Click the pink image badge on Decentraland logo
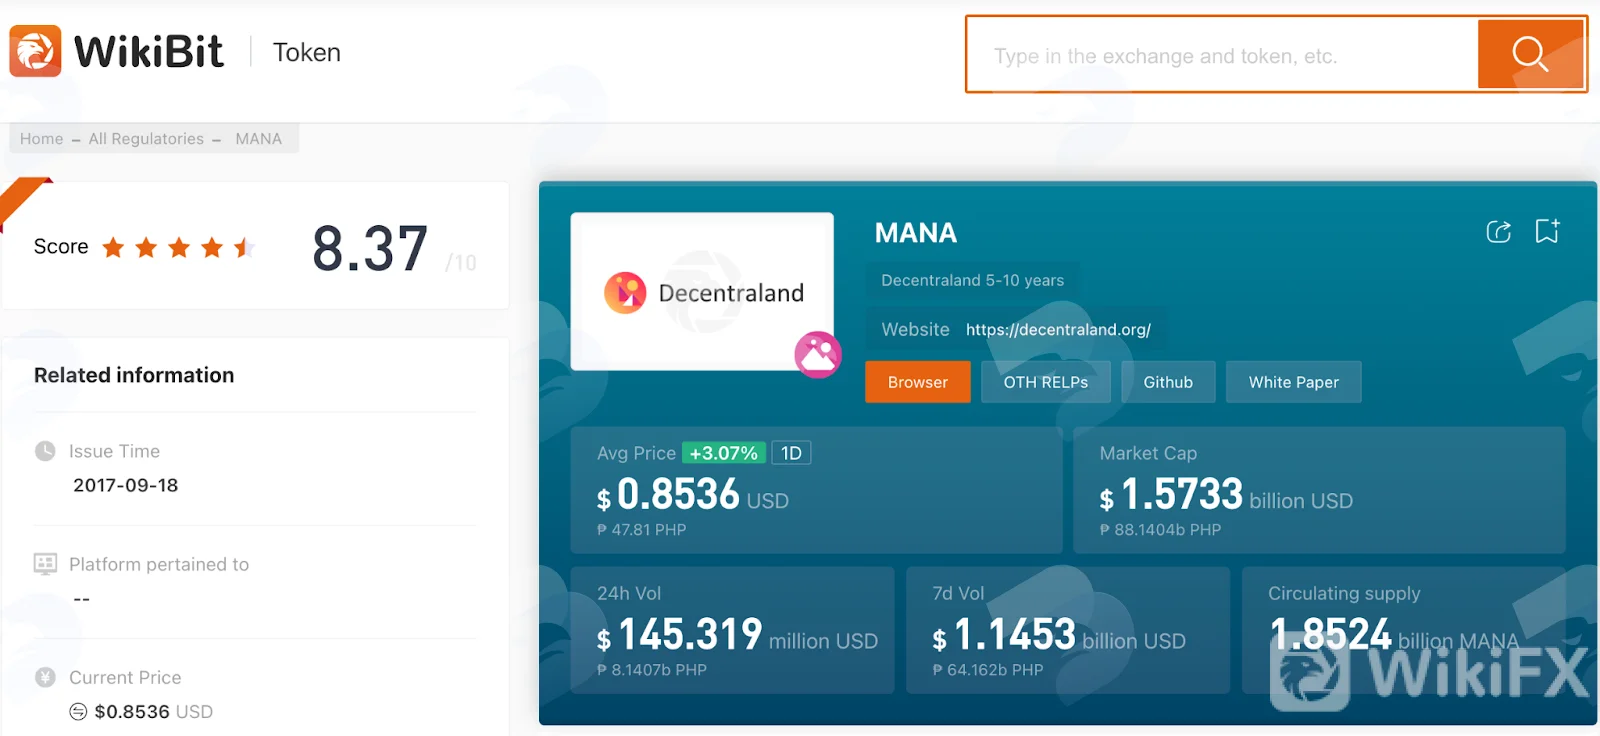Viewport: 1600px width, 736px height. (x=818, y=354)
